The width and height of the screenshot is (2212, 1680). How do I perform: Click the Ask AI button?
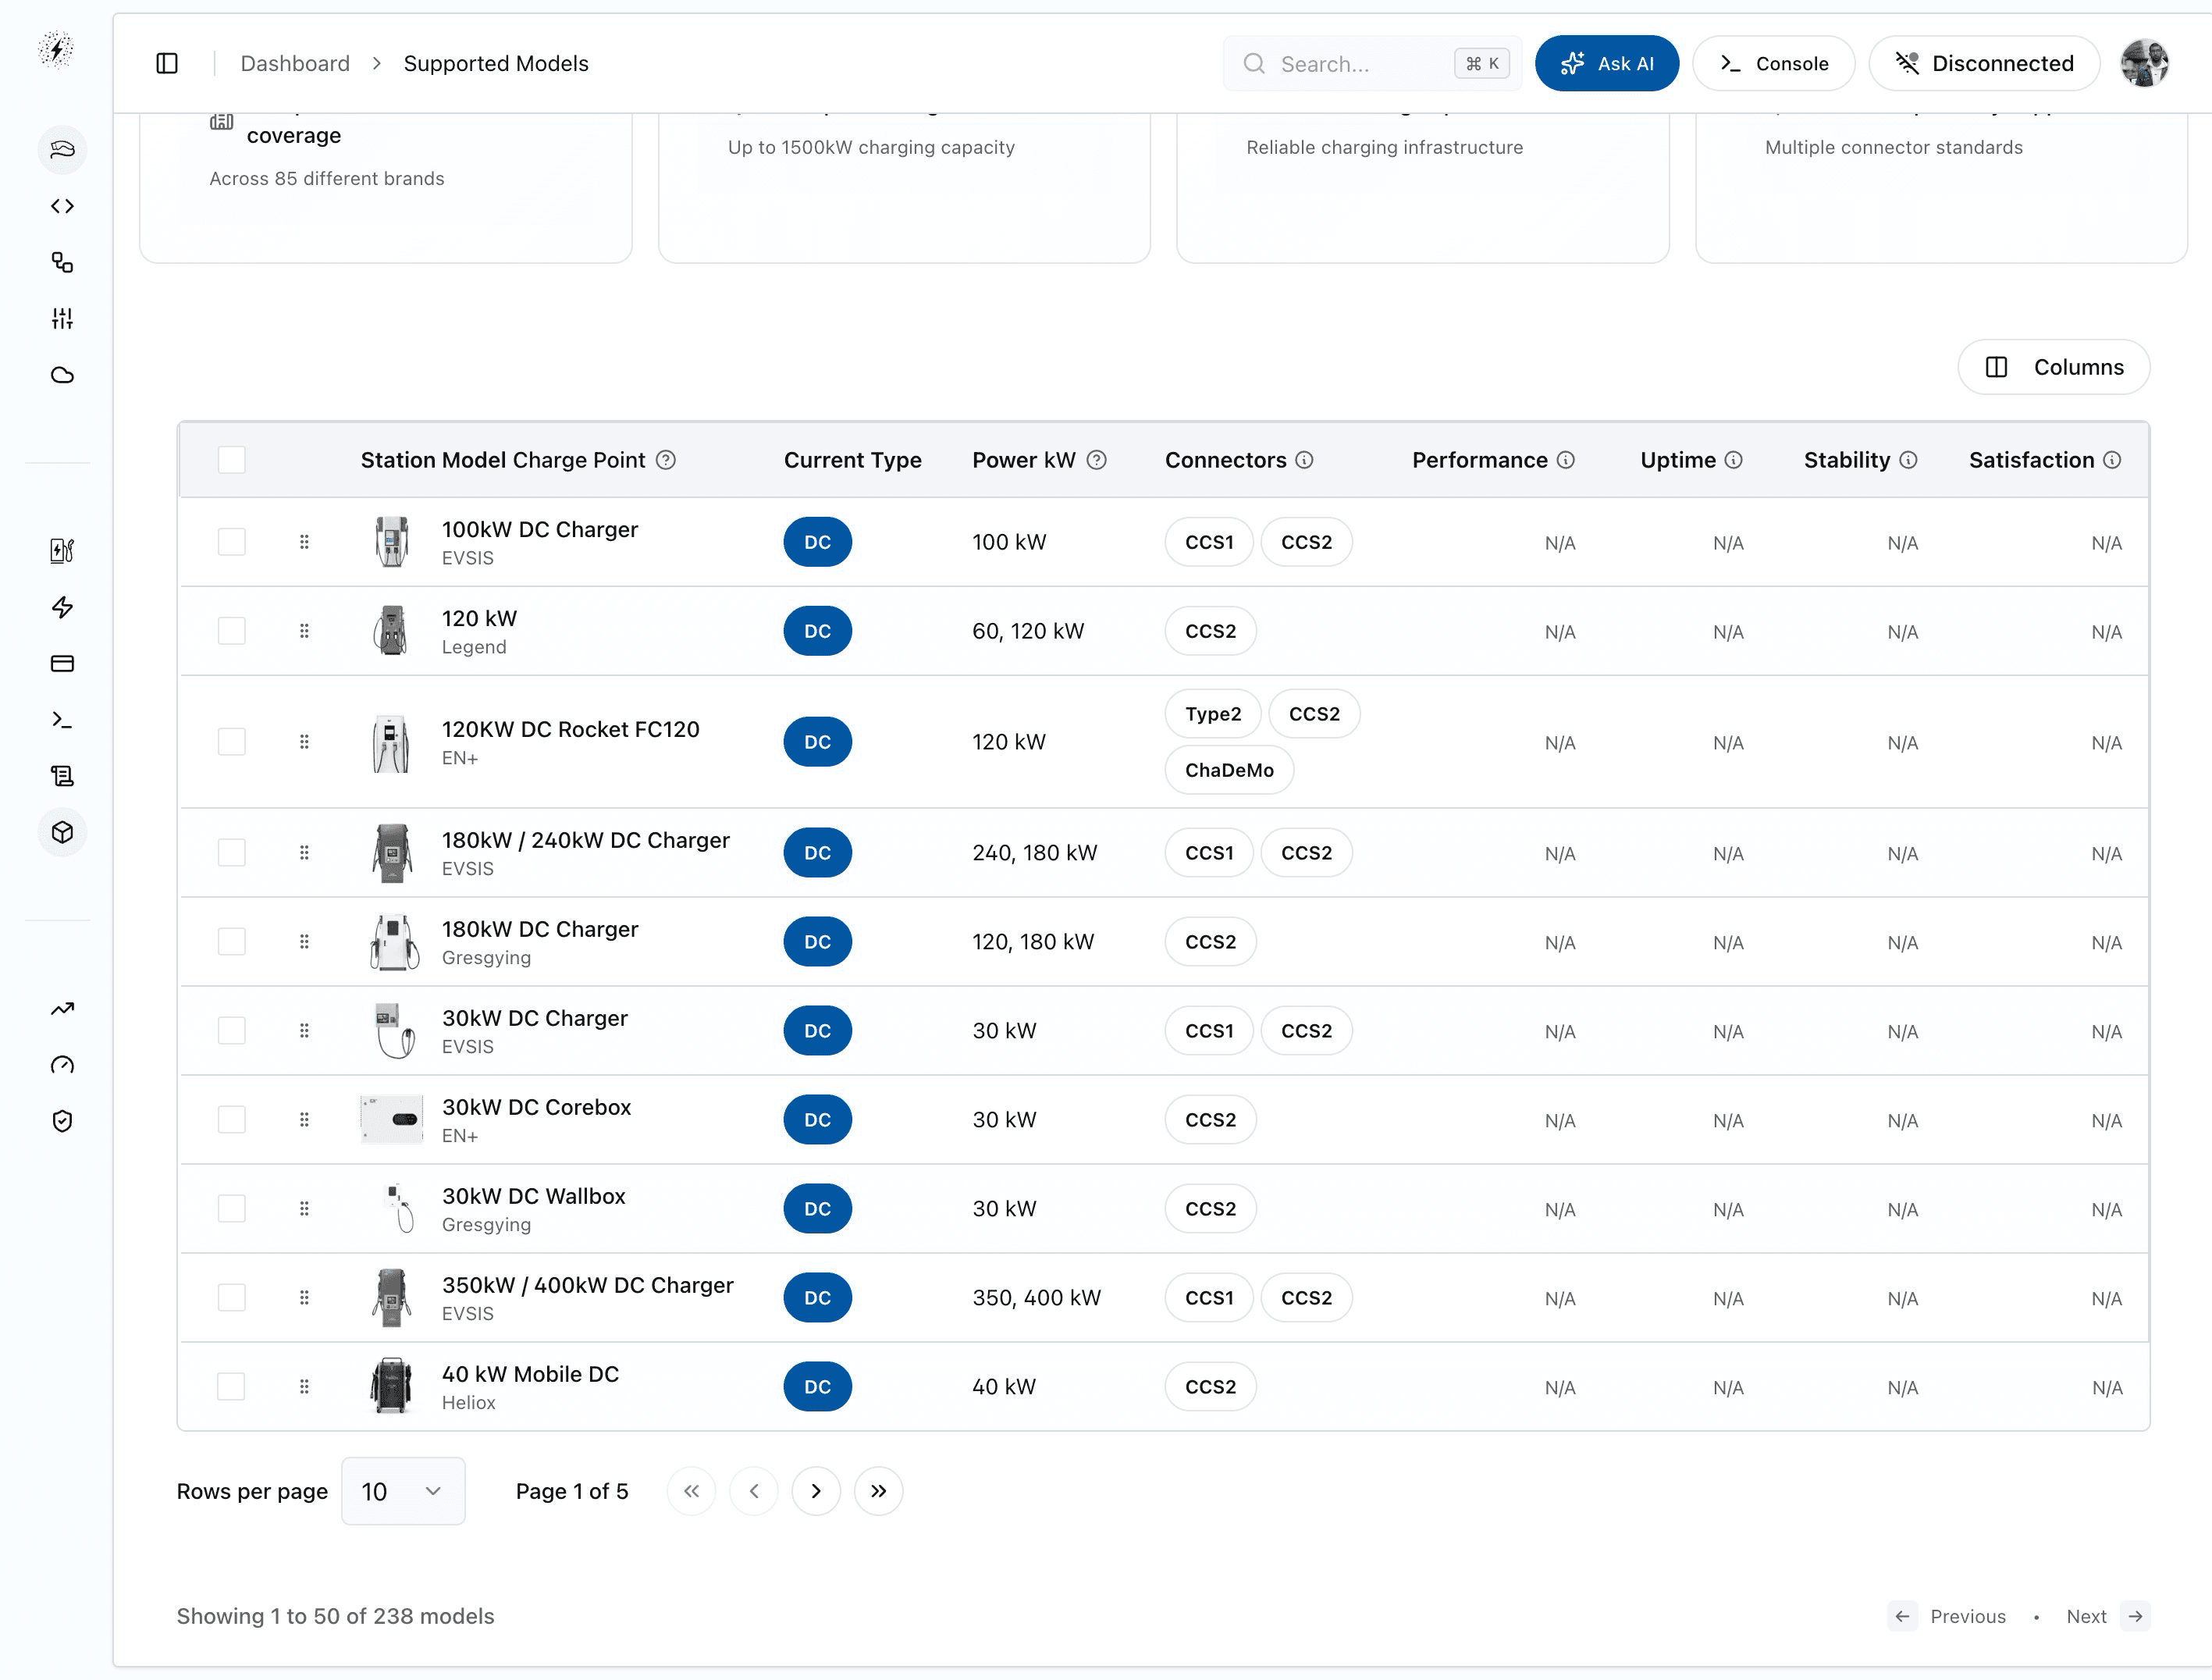[x=1606, y=62]
